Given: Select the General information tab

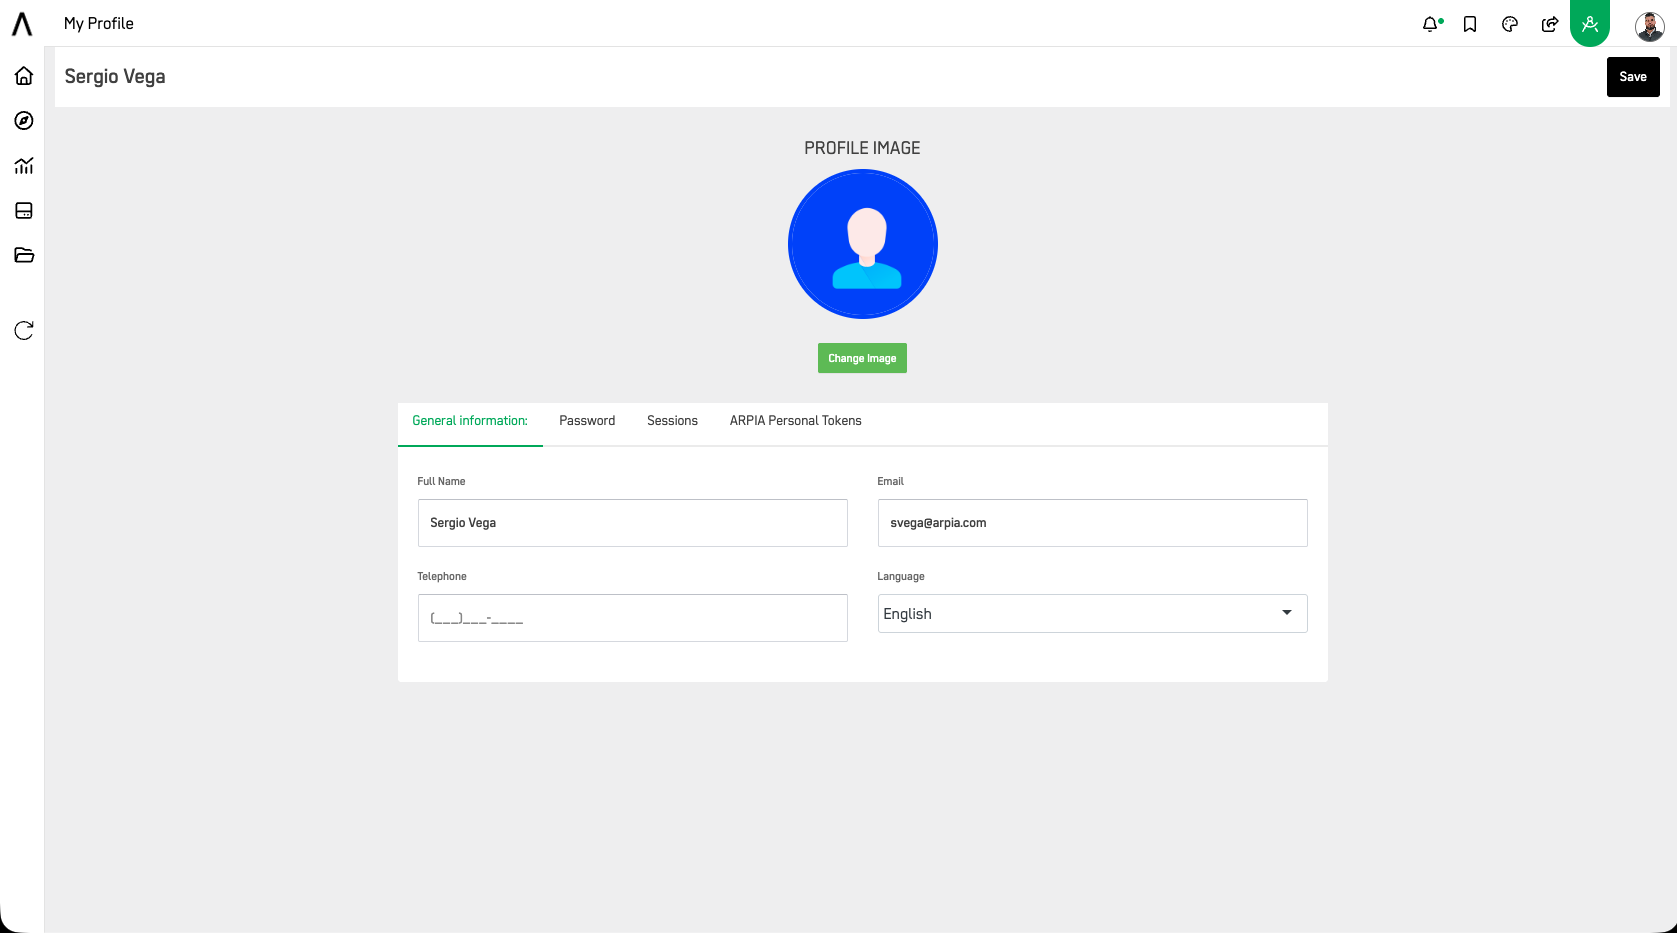Looking at the screenshot, I should point(470,421).
